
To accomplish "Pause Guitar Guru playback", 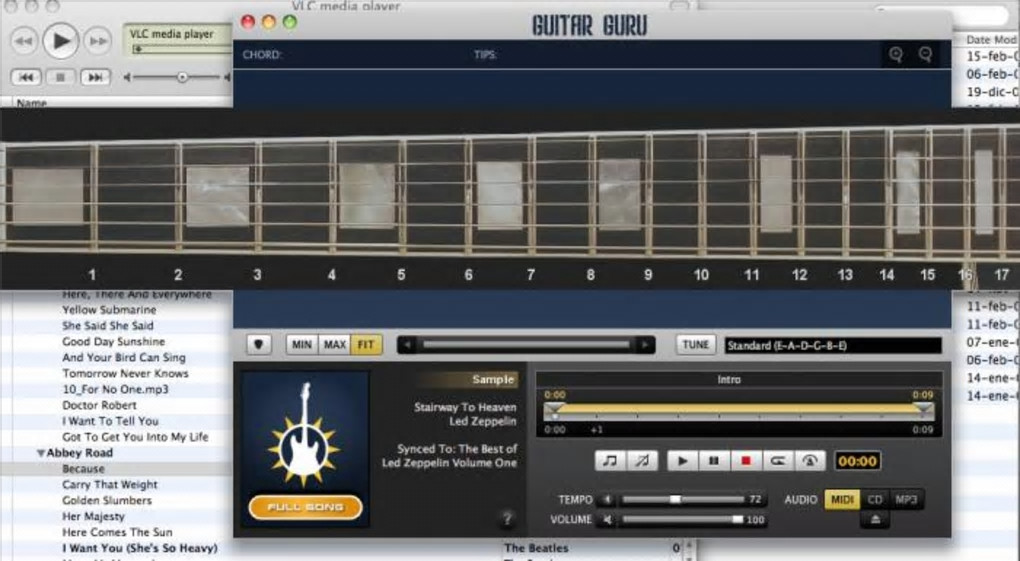I will point(714,461).
